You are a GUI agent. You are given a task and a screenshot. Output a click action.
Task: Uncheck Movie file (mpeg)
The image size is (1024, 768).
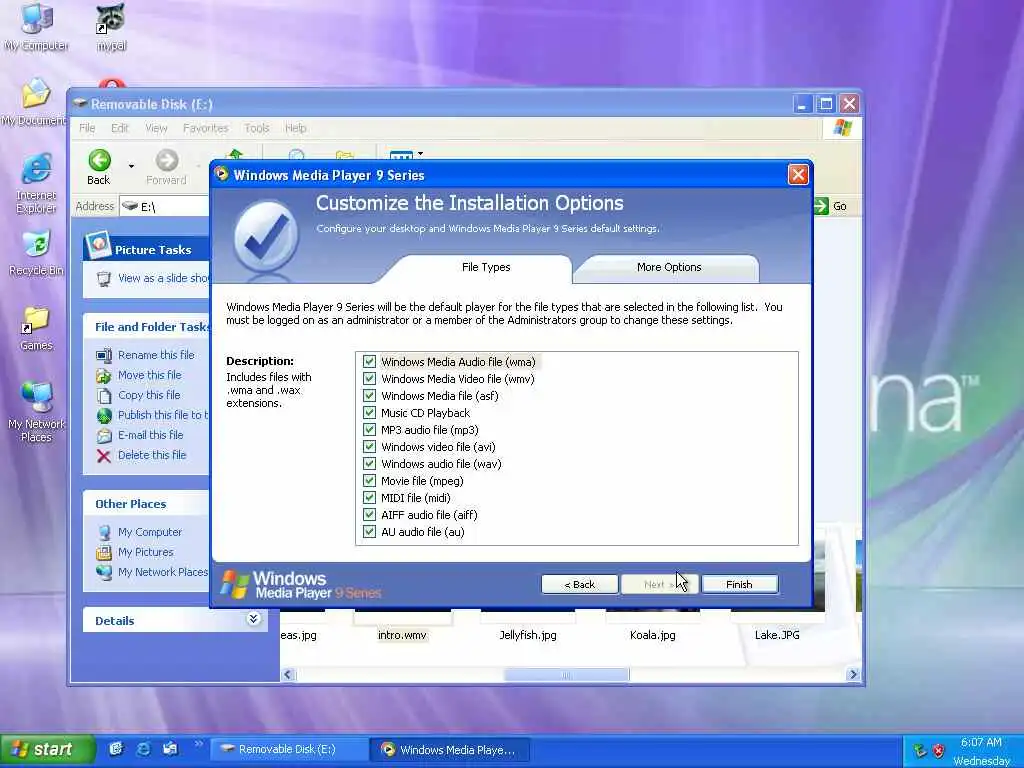point(370,481)
